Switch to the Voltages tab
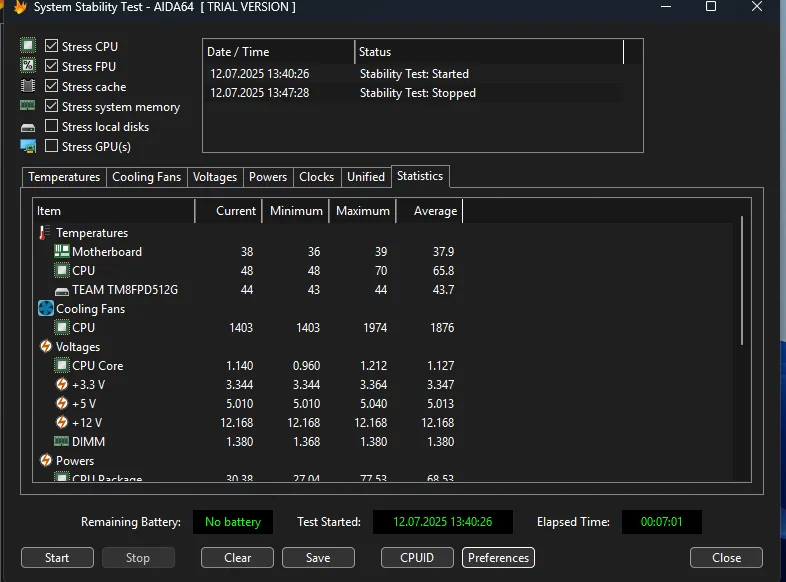786x582 pixels. pos(215,177)
